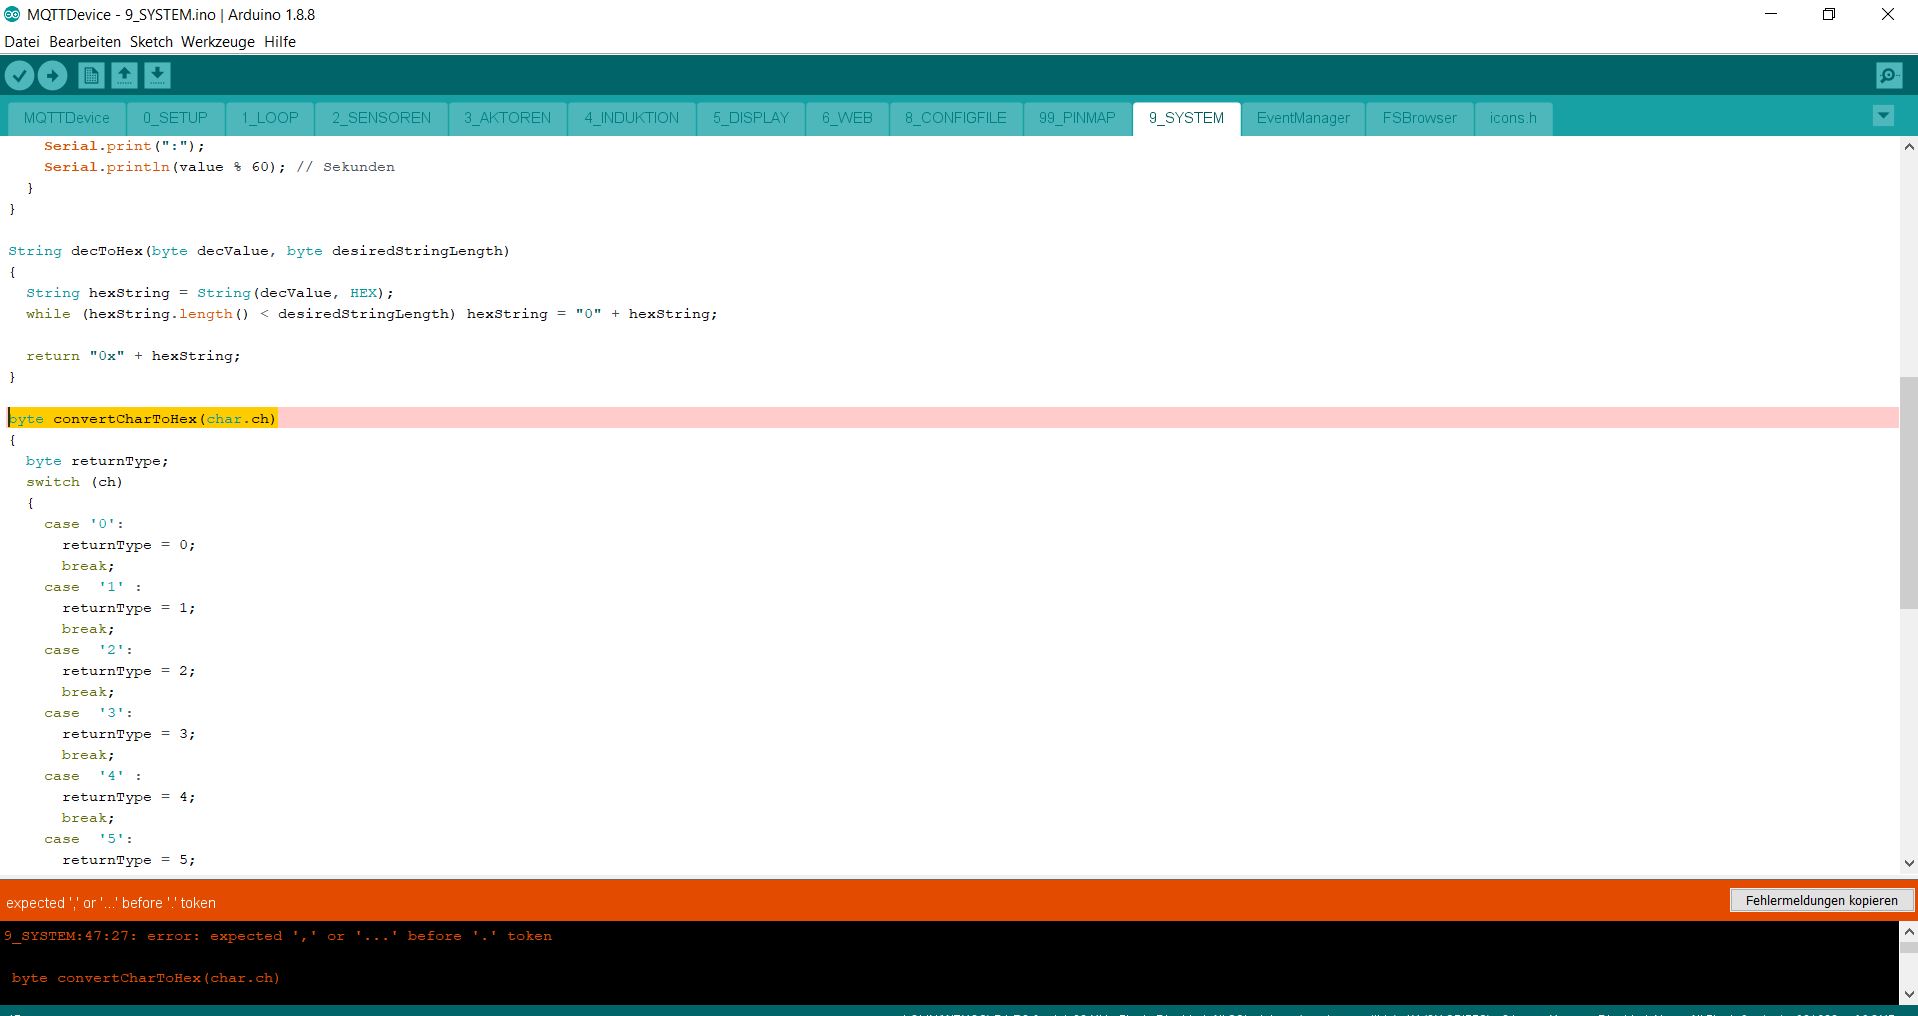Click Fehlermeldungen kopieren button
Viewport: 1918px width, 1016px height.
[x=1820, y=901]
